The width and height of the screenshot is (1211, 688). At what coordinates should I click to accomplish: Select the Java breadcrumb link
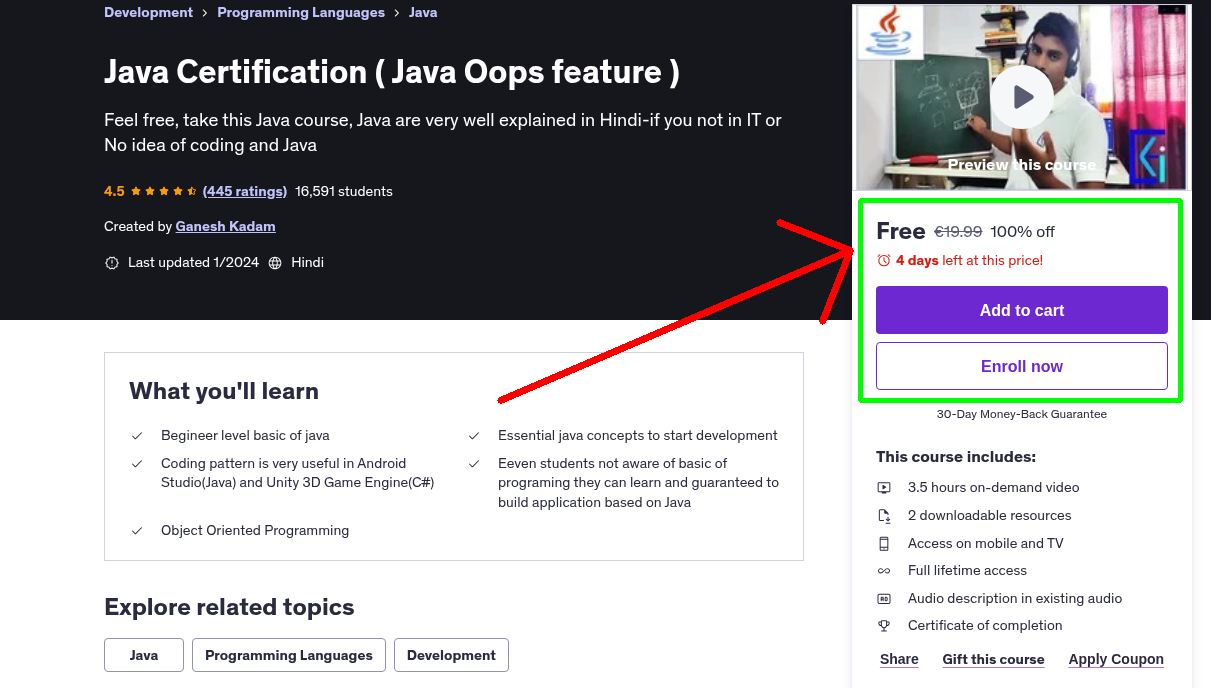[422, 12]
